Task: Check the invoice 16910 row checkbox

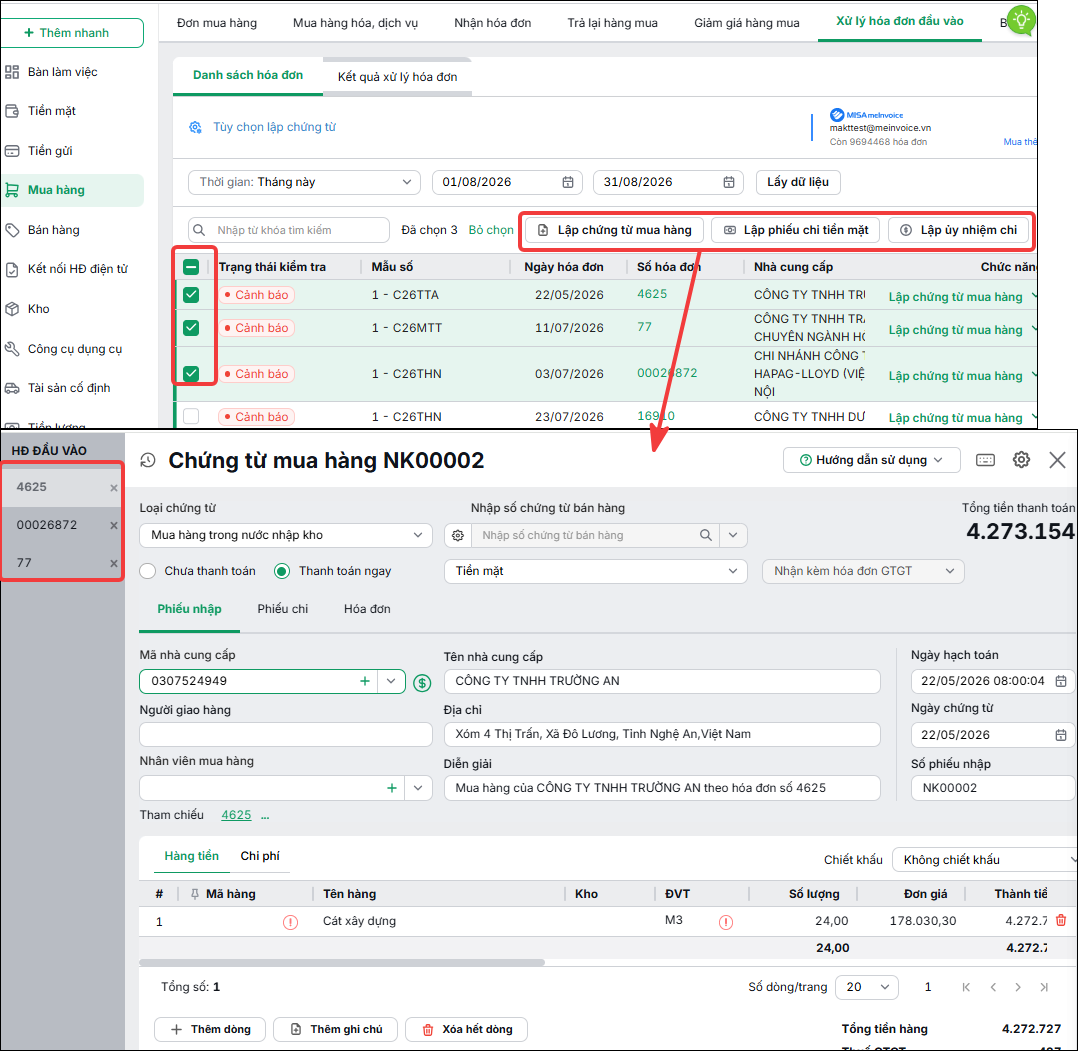Action: click(x=191, y=417)
